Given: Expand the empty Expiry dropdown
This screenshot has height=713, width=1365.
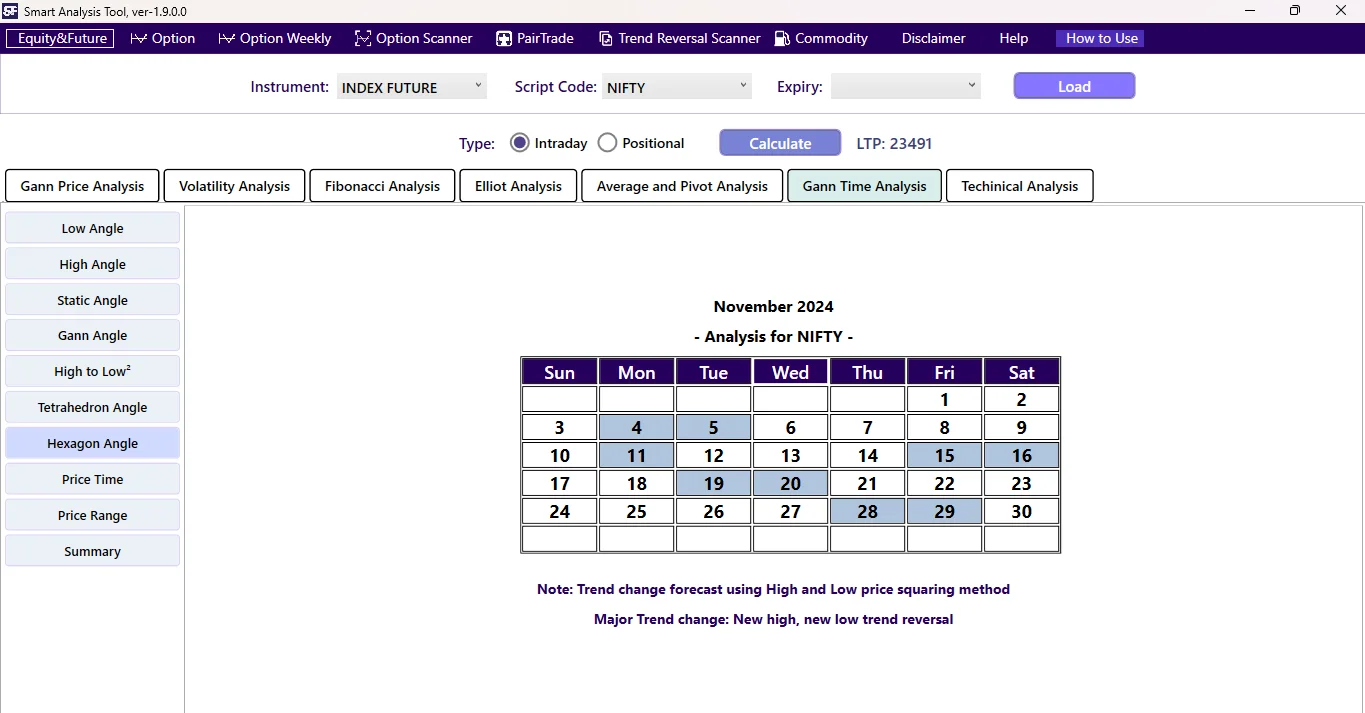Looking at the screenshot, I should pyautogui.click(x=904, y=86).
